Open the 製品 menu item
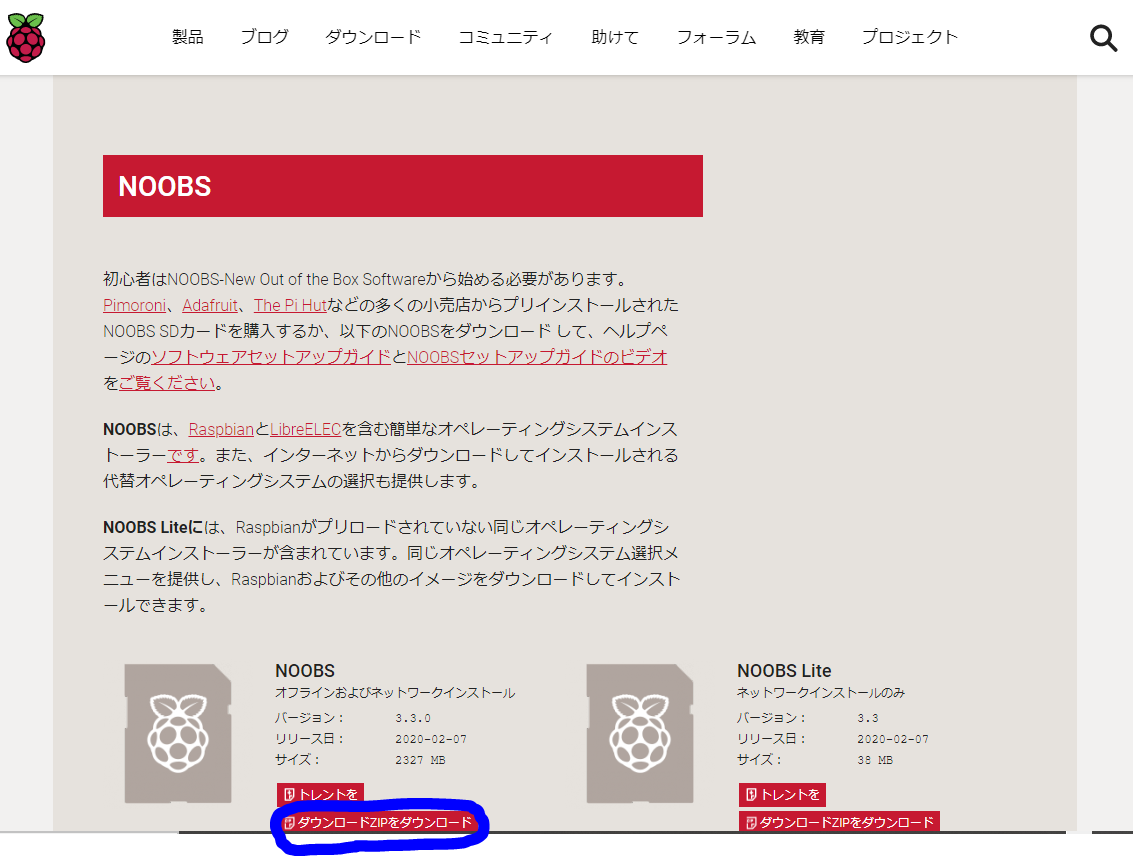1133x856 pixels. point(187,37)
